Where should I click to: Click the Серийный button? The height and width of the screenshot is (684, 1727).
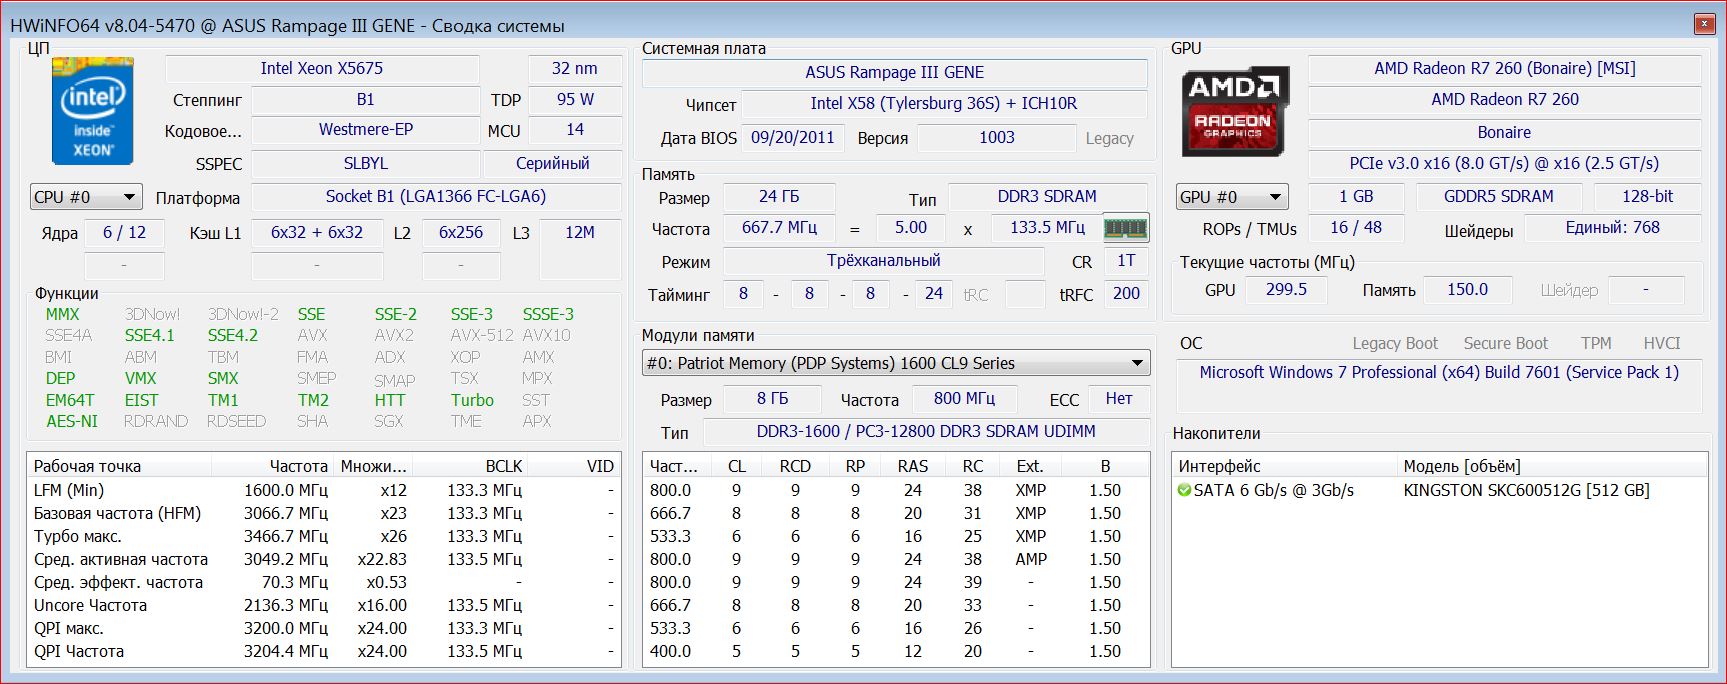pos(552,163)
